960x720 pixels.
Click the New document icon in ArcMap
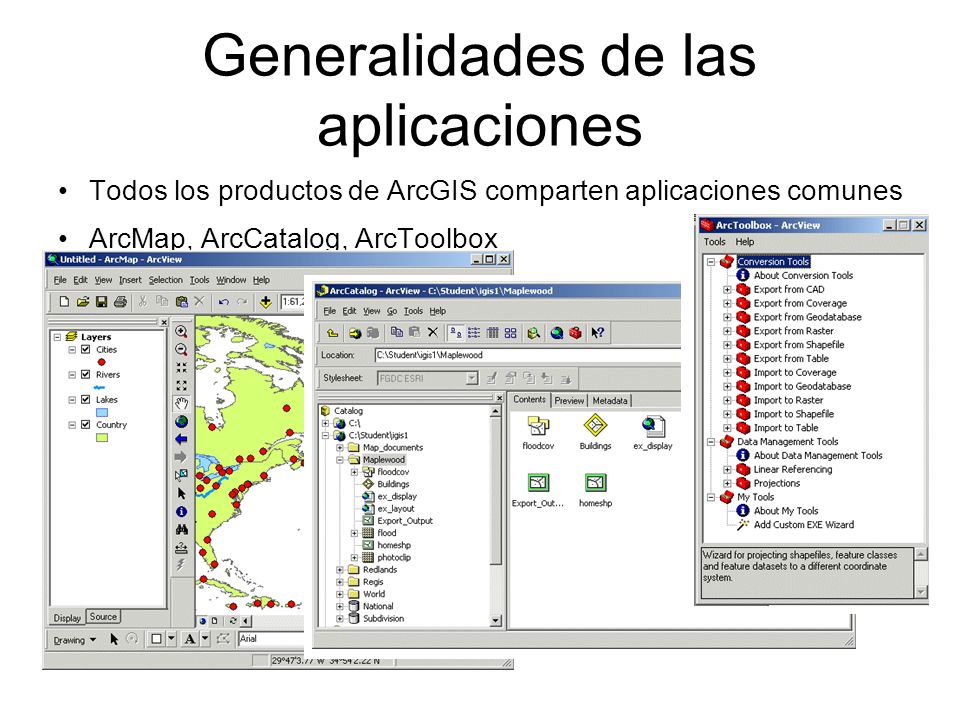pyautogui.click(x=64, y=301)
